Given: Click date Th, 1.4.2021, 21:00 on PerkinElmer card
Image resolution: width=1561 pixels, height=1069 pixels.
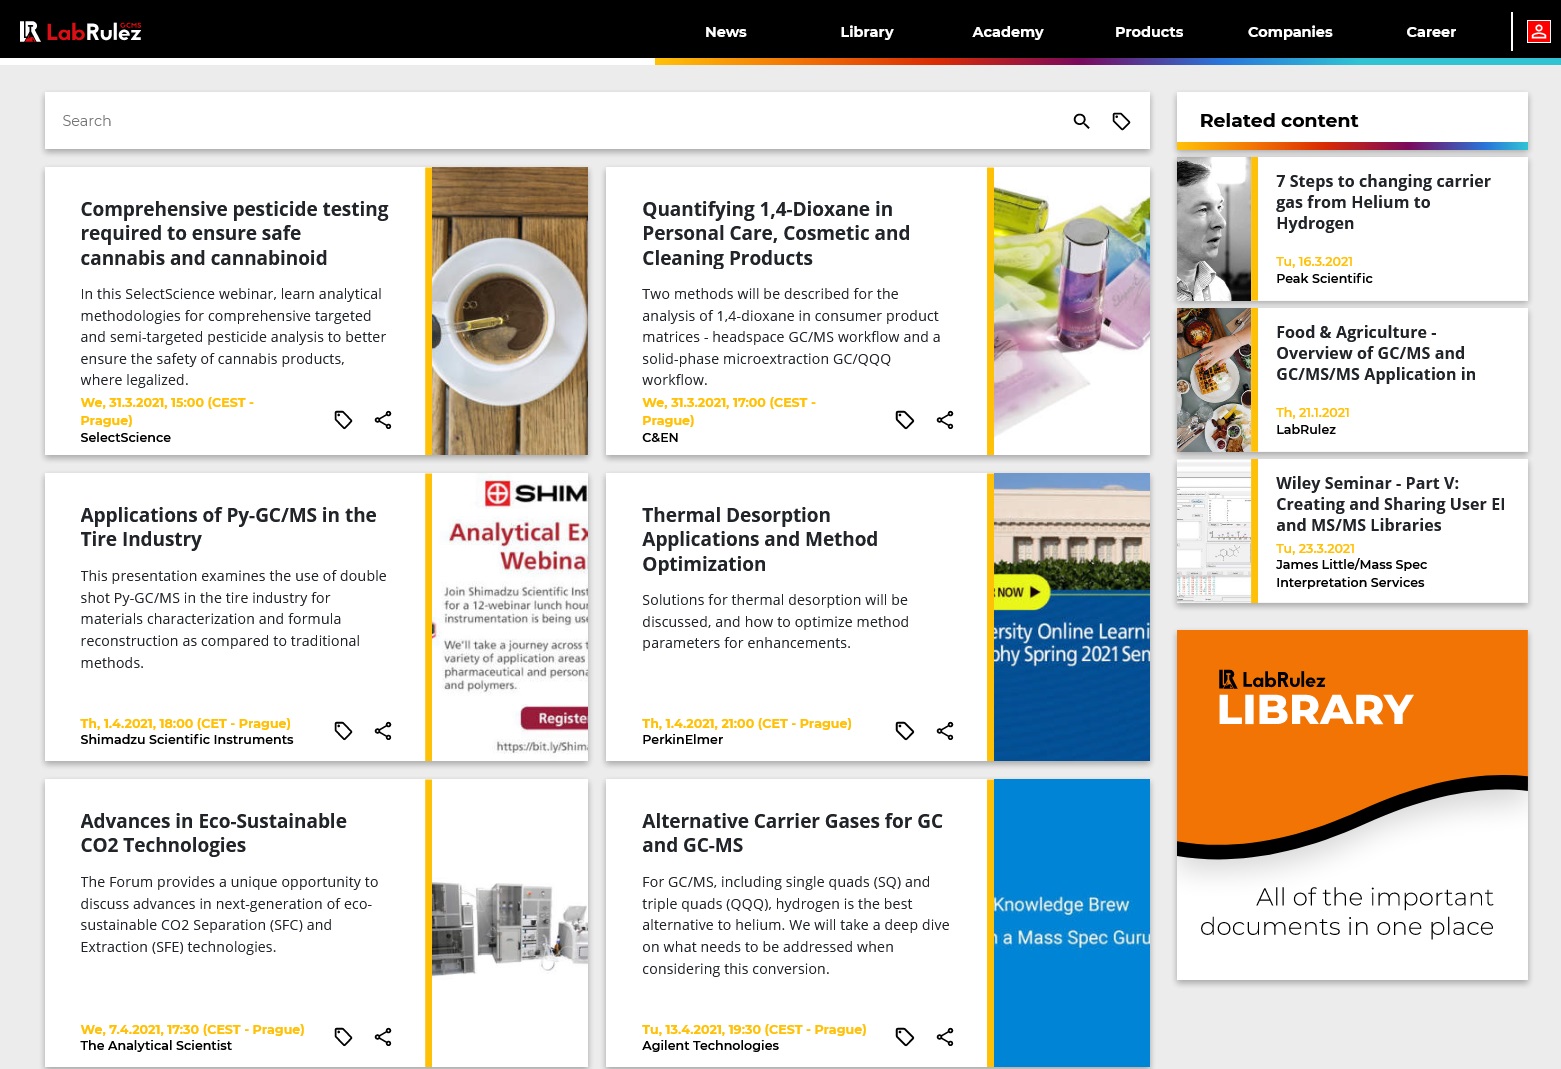Looking at the screenshot, I should (747, 723).
